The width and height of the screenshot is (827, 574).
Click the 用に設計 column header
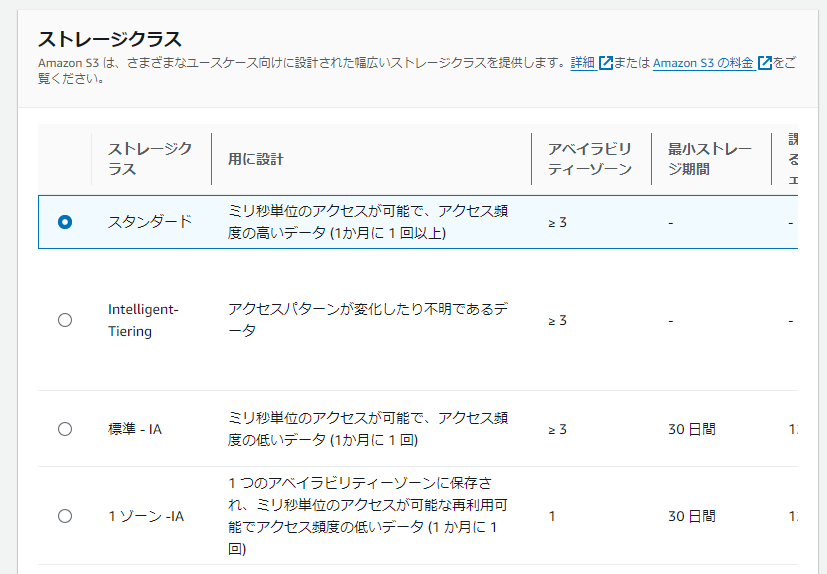(x=256, y=159)
